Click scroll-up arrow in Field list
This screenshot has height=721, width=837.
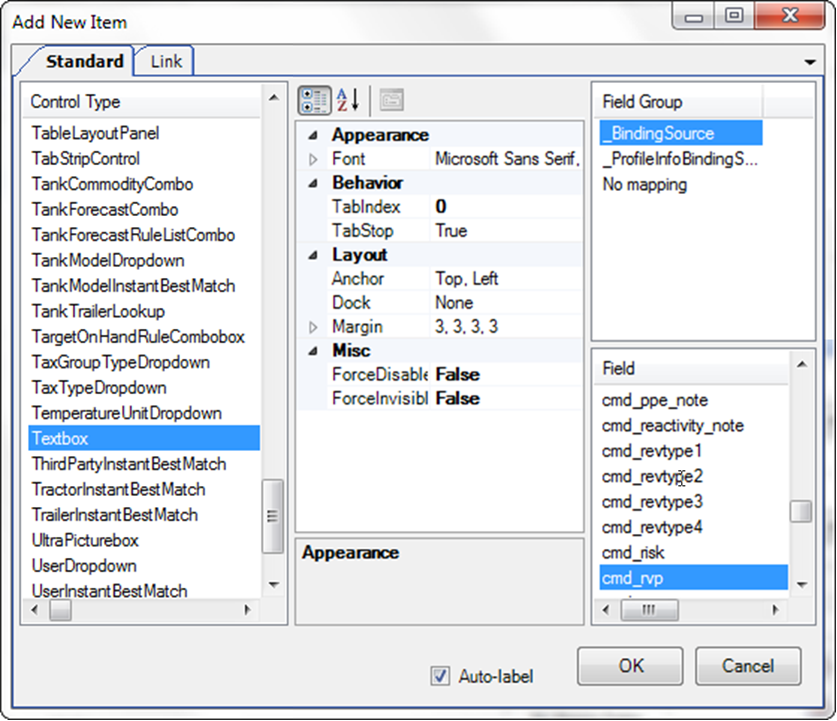[x=801, y=365]
